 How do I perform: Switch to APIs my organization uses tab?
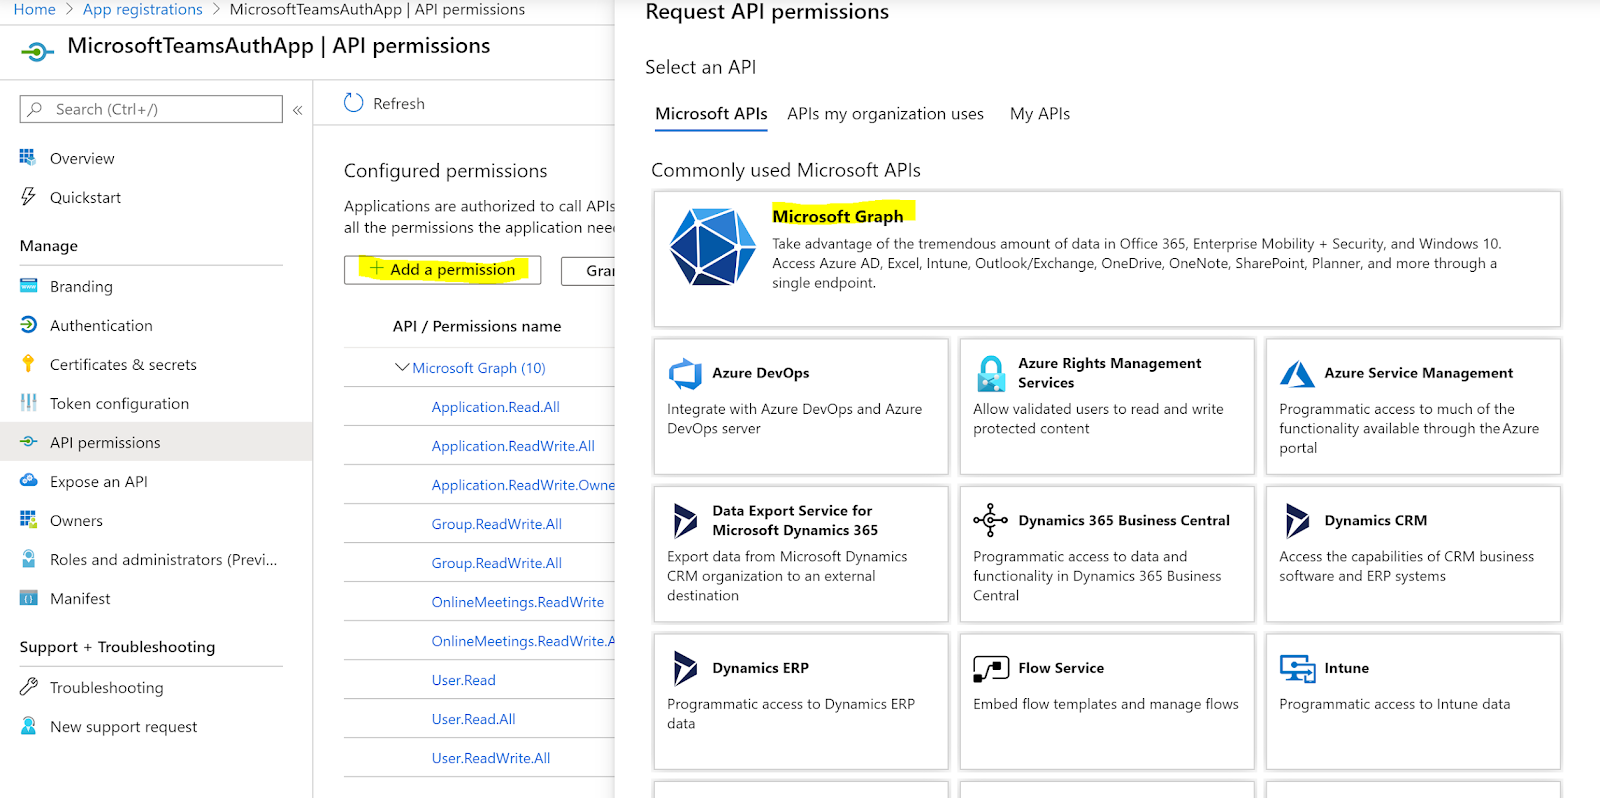885,114
